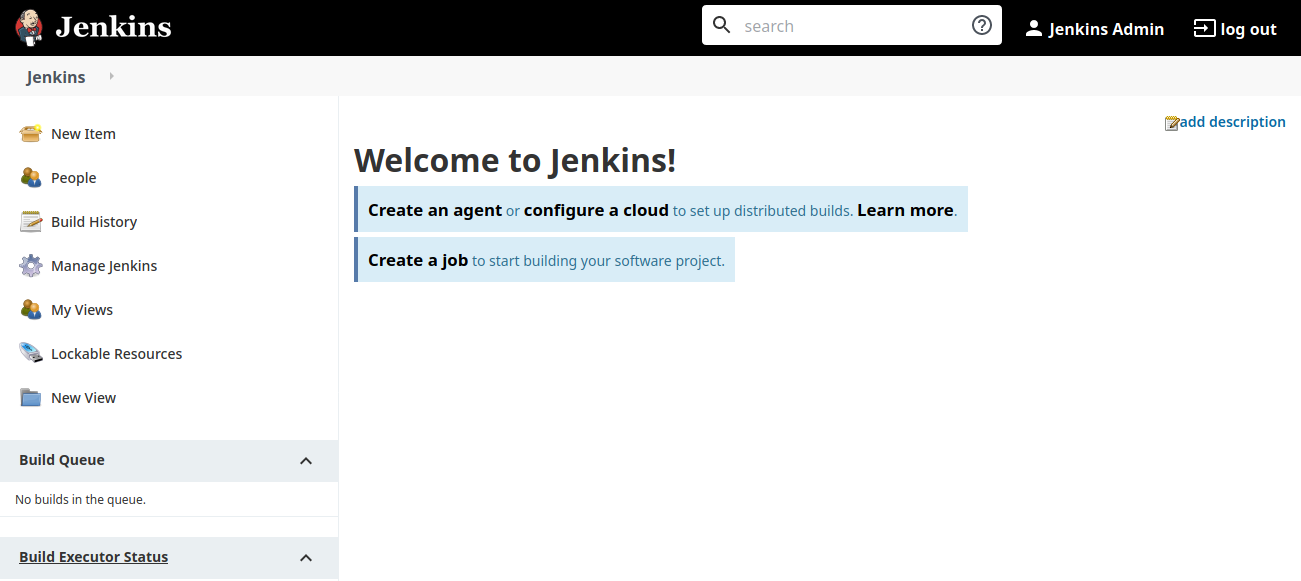Click the New View folder icon
This screenshot has height=581, width=1301.
pyautogui.click(x=31, y=397)
